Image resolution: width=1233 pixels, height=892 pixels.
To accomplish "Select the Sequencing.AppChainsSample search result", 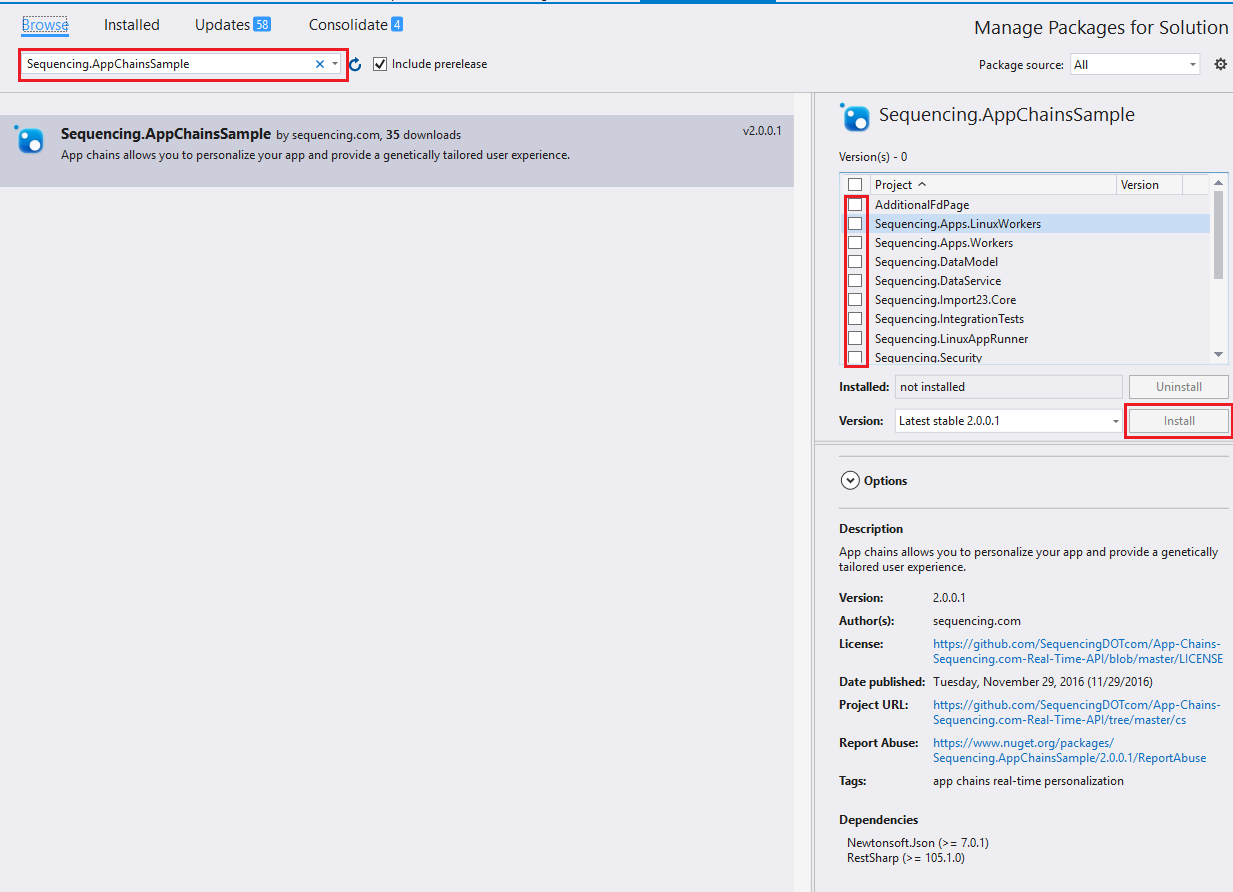I will [397, 151].
